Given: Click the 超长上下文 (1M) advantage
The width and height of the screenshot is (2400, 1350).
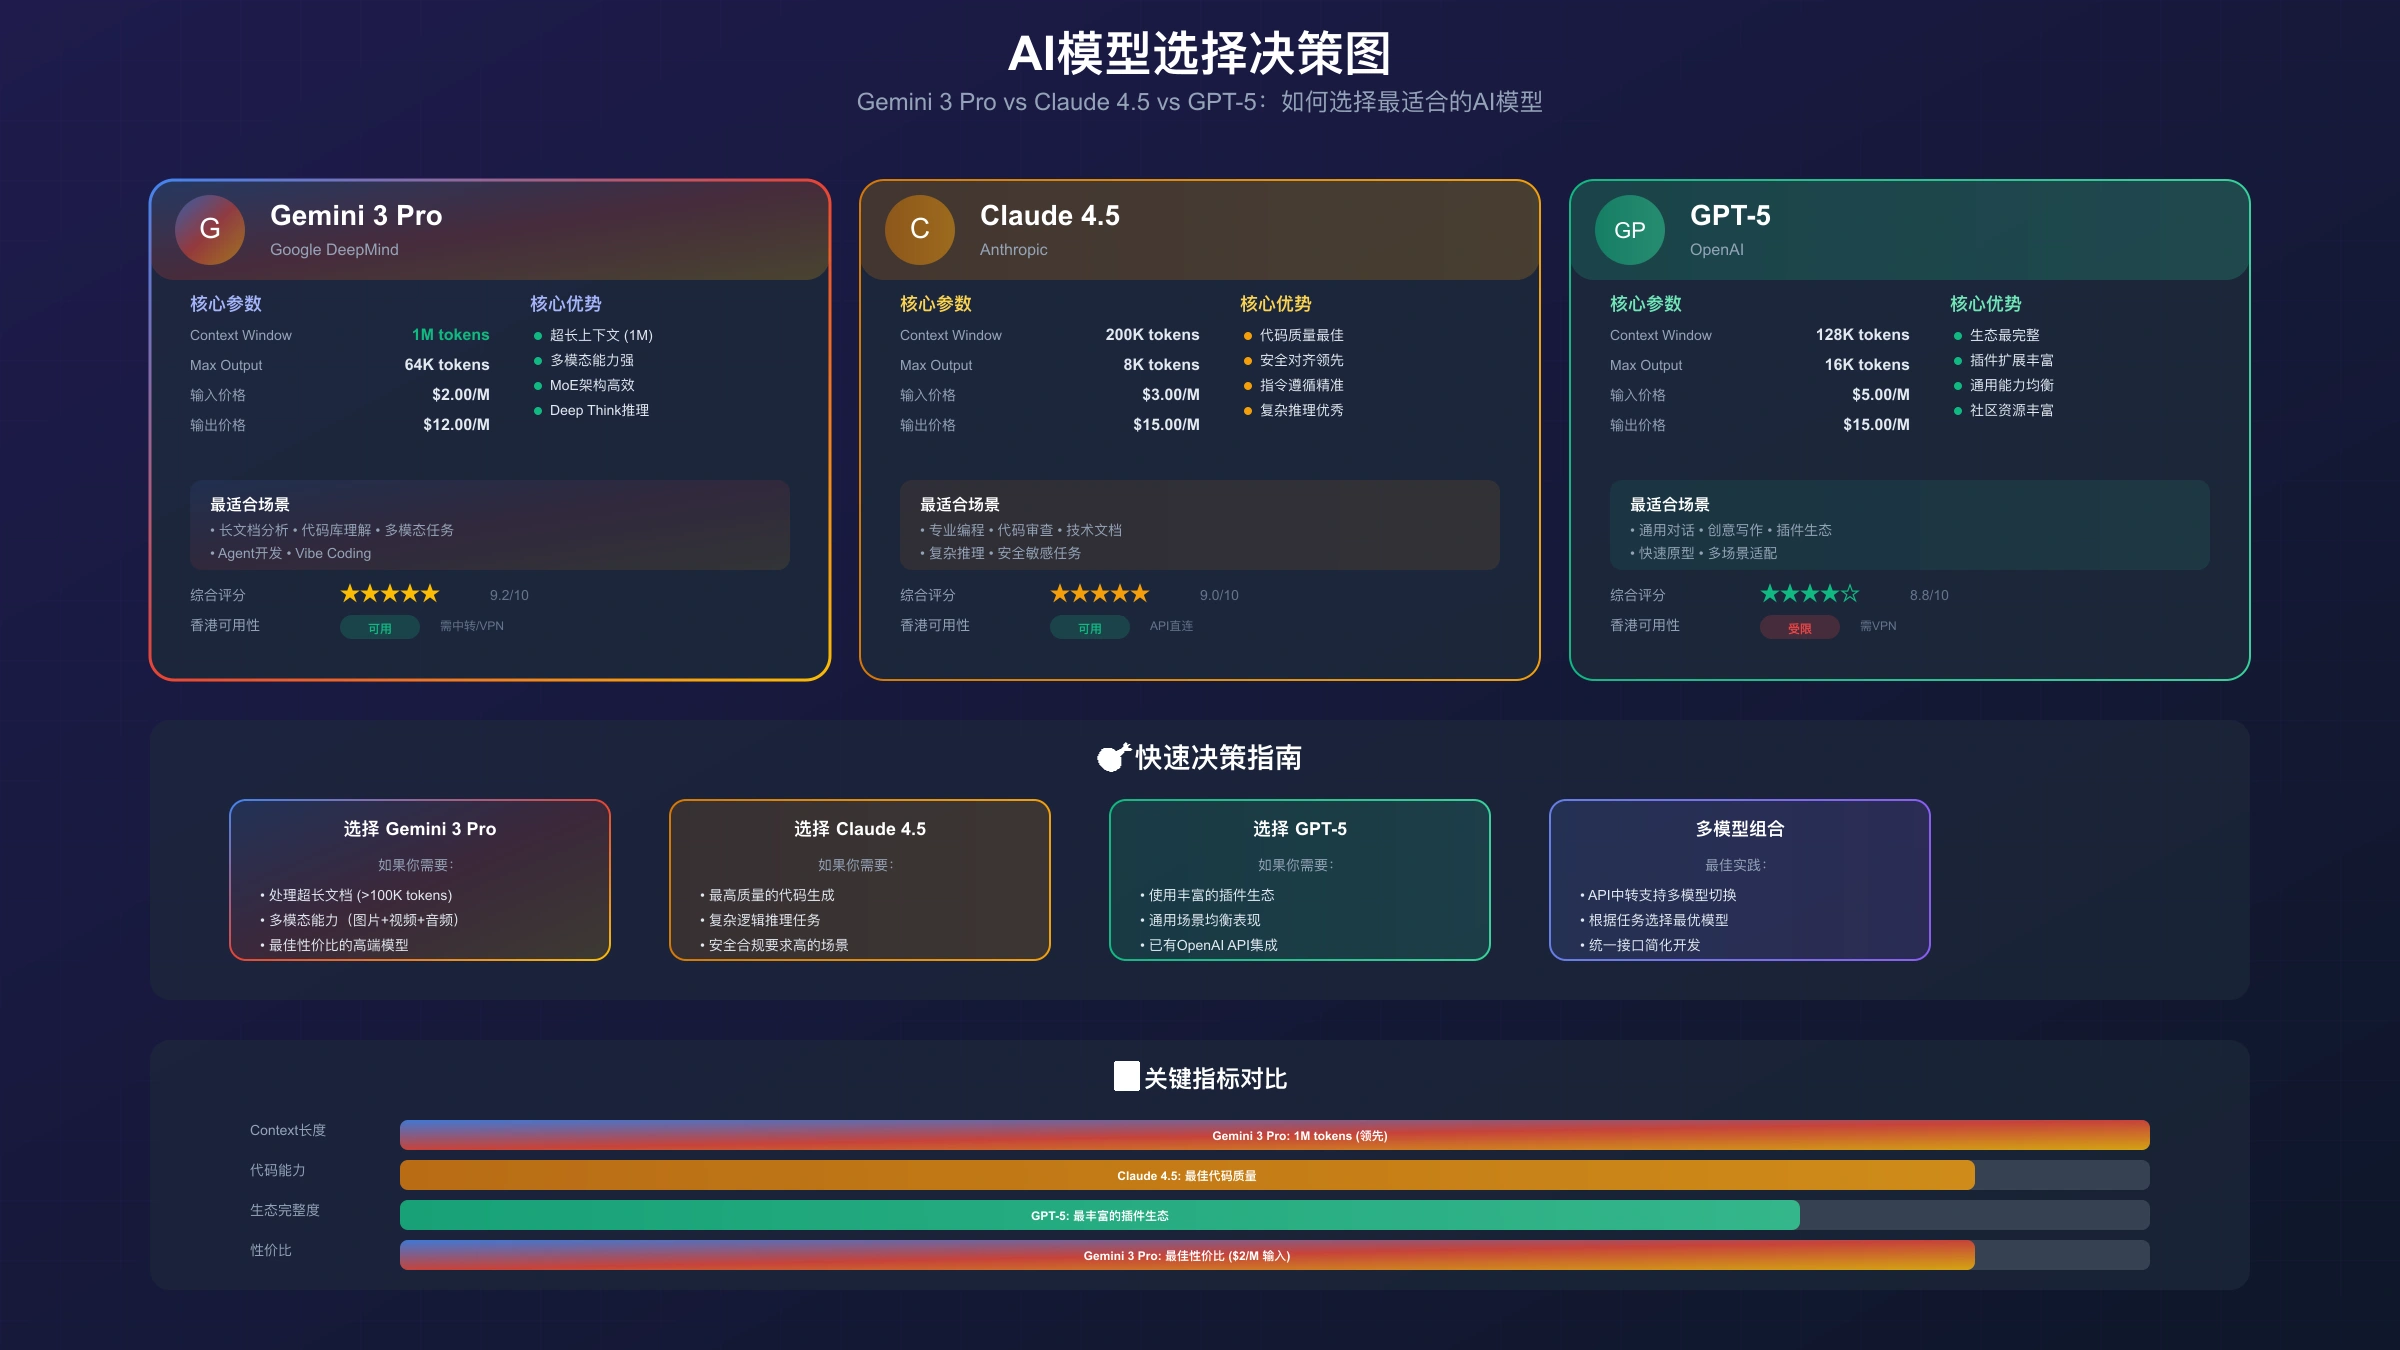Looking at the screenshot, I should 601,335.
